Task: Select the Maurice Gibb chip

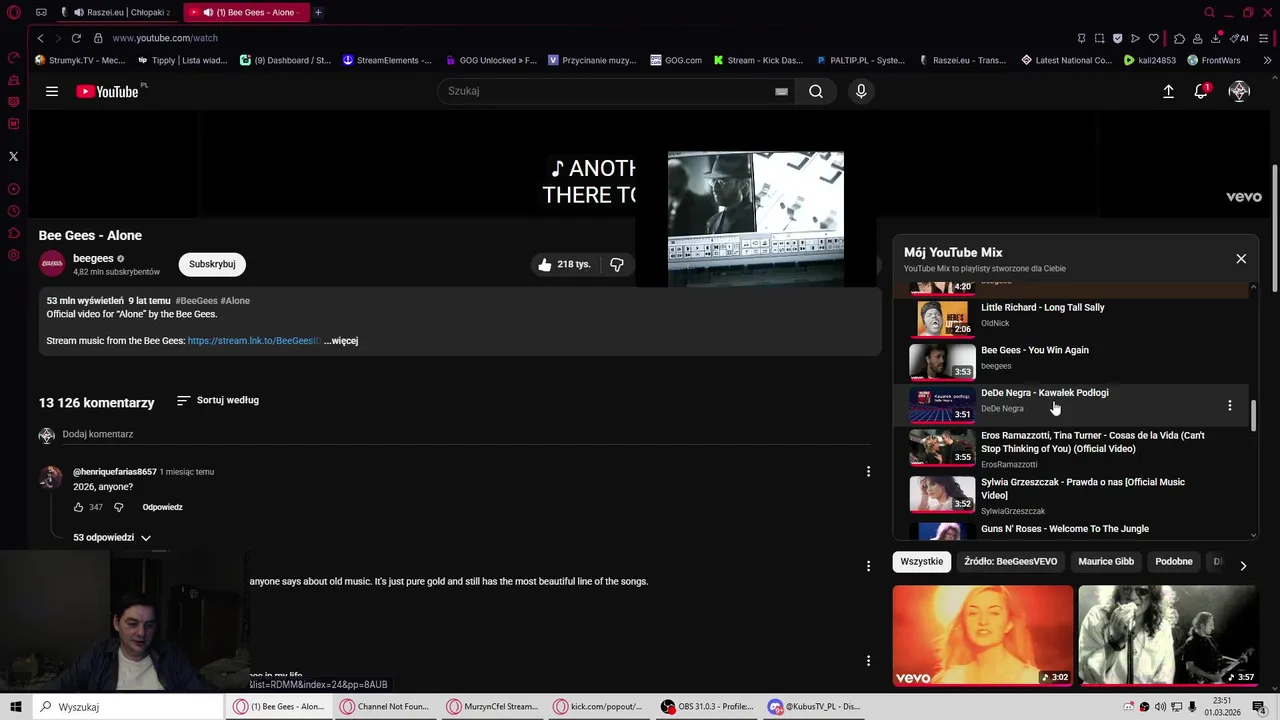Action: 1106,562
